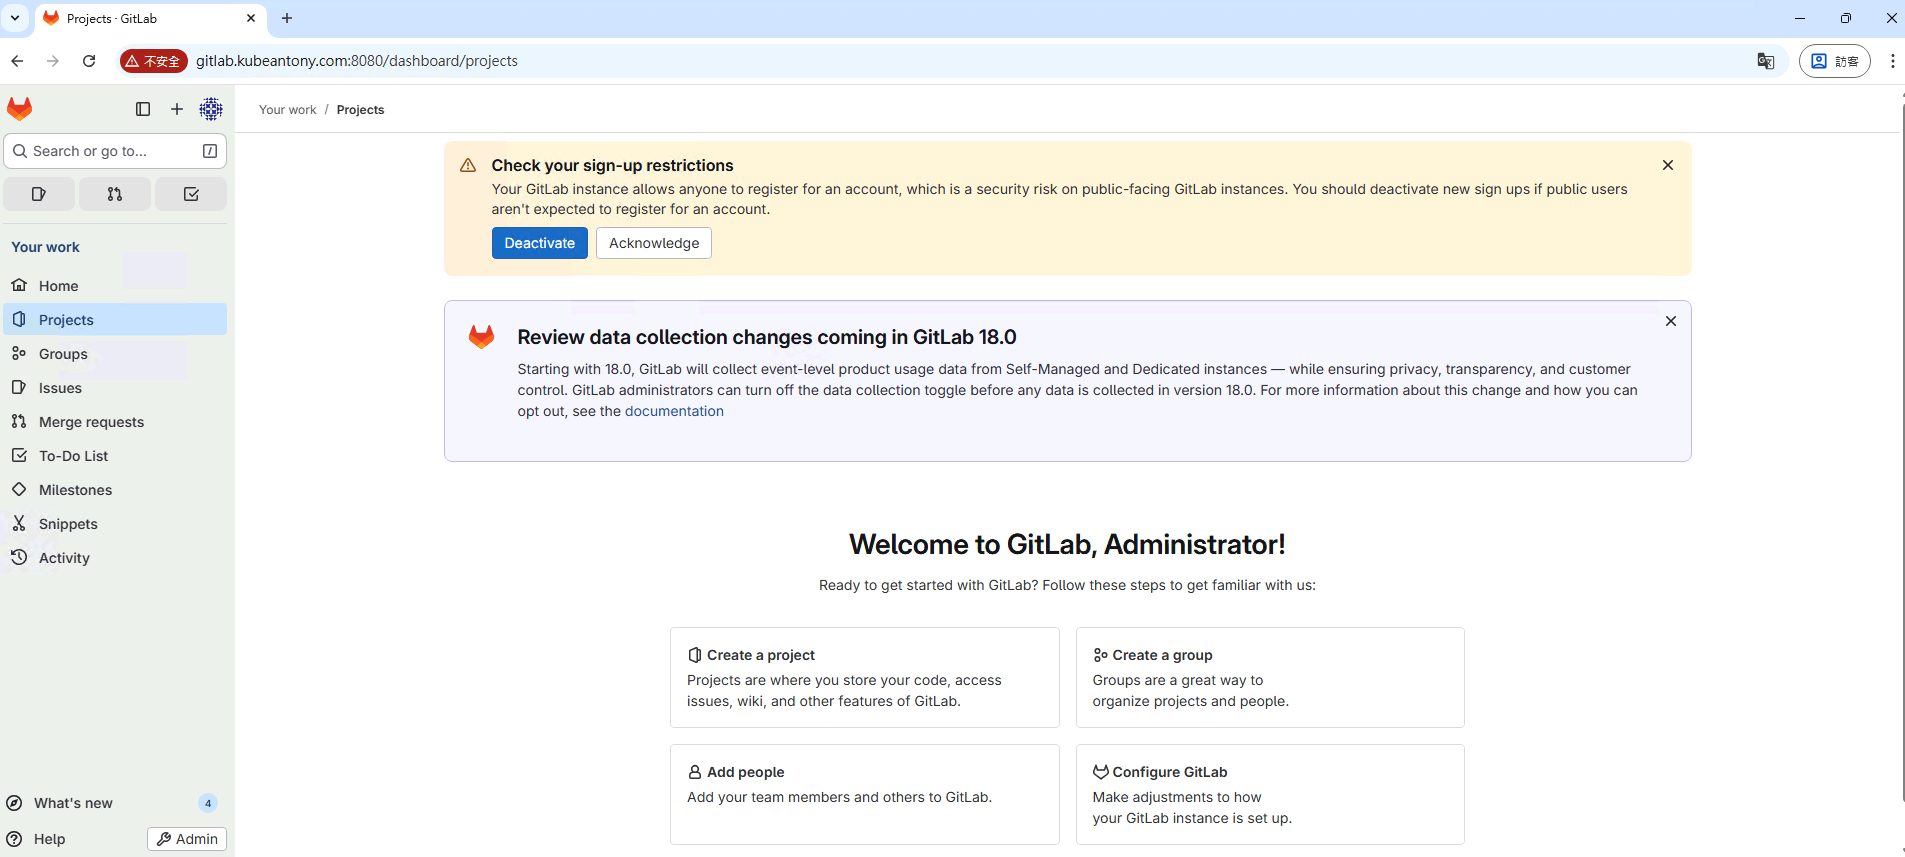
Task: Close the Projects · GitLab tab
Action: tap(251, 18)
